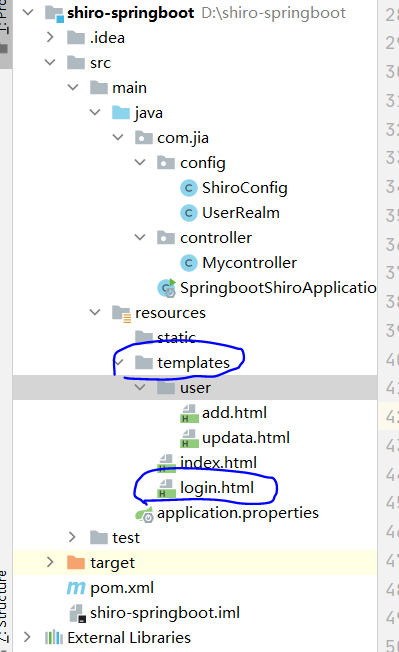Image resolution: width=399 pixels, height=652 pixels.
Task: Click the updata.html file icon
Action: click(x=189, y=438)
